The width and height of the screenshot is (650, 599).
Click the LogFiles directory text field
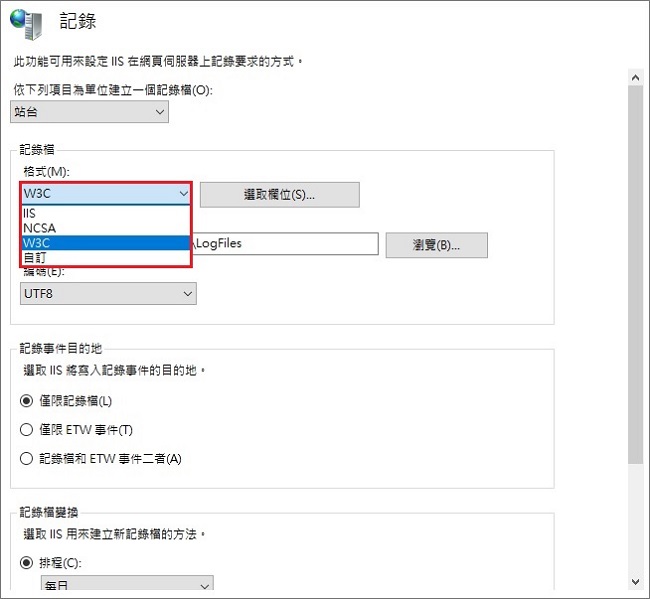[x=285, y=244]
